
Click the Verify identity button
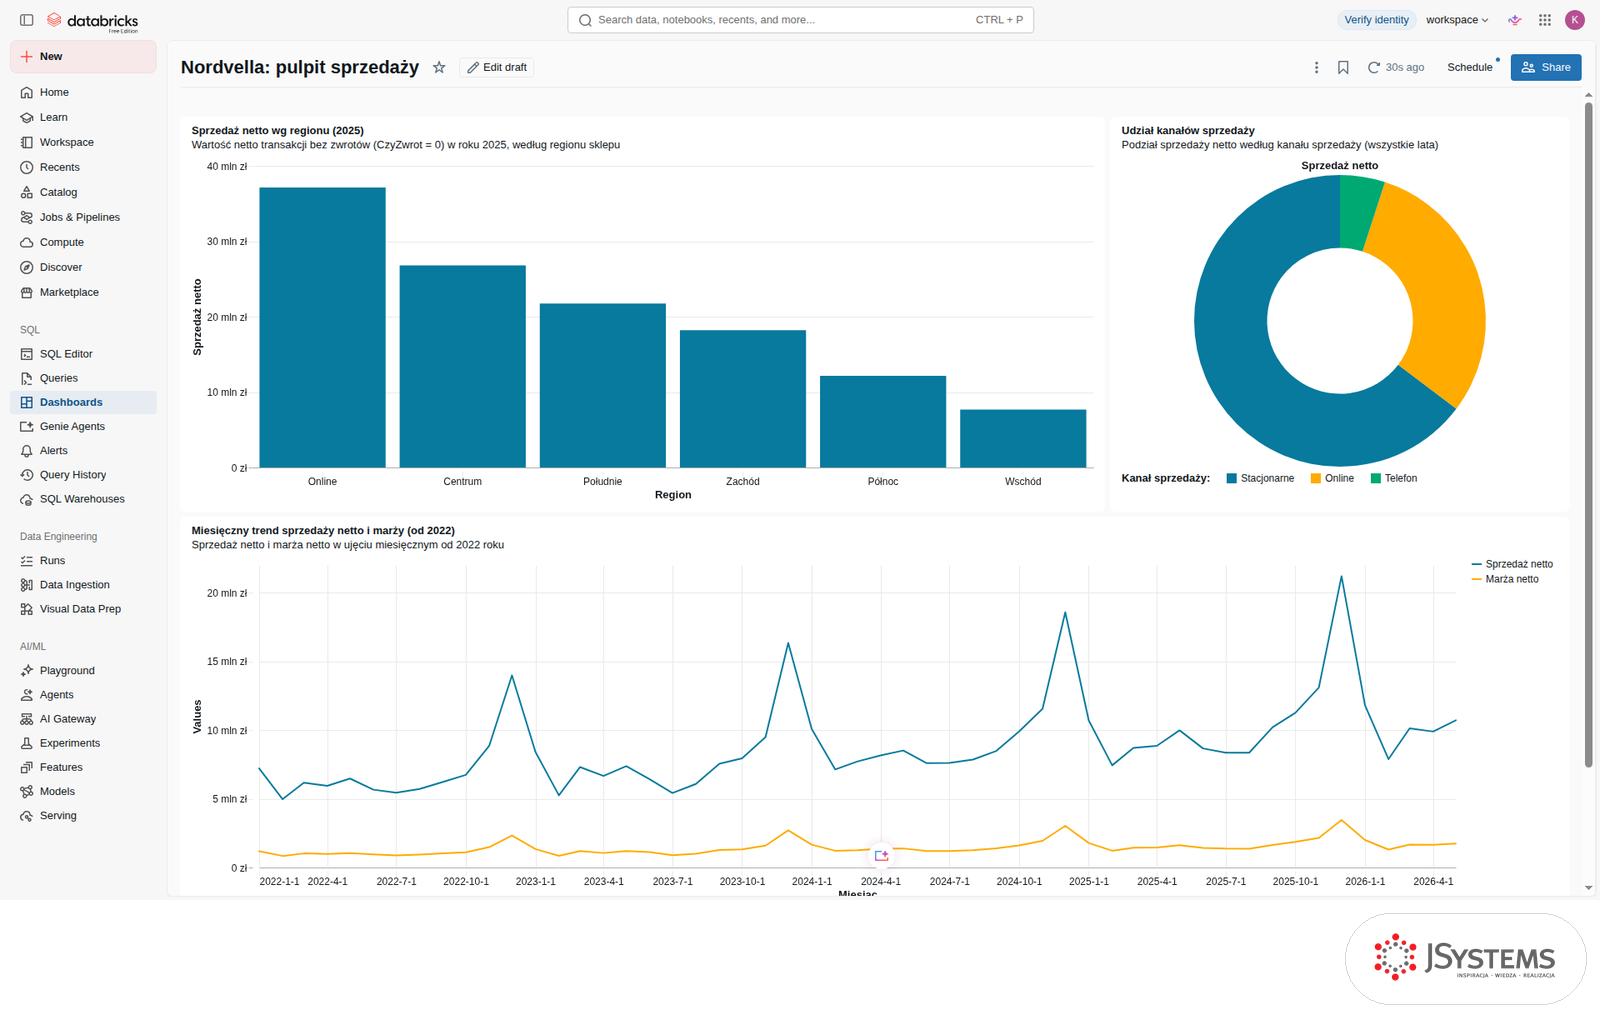tap(1376, 20)
